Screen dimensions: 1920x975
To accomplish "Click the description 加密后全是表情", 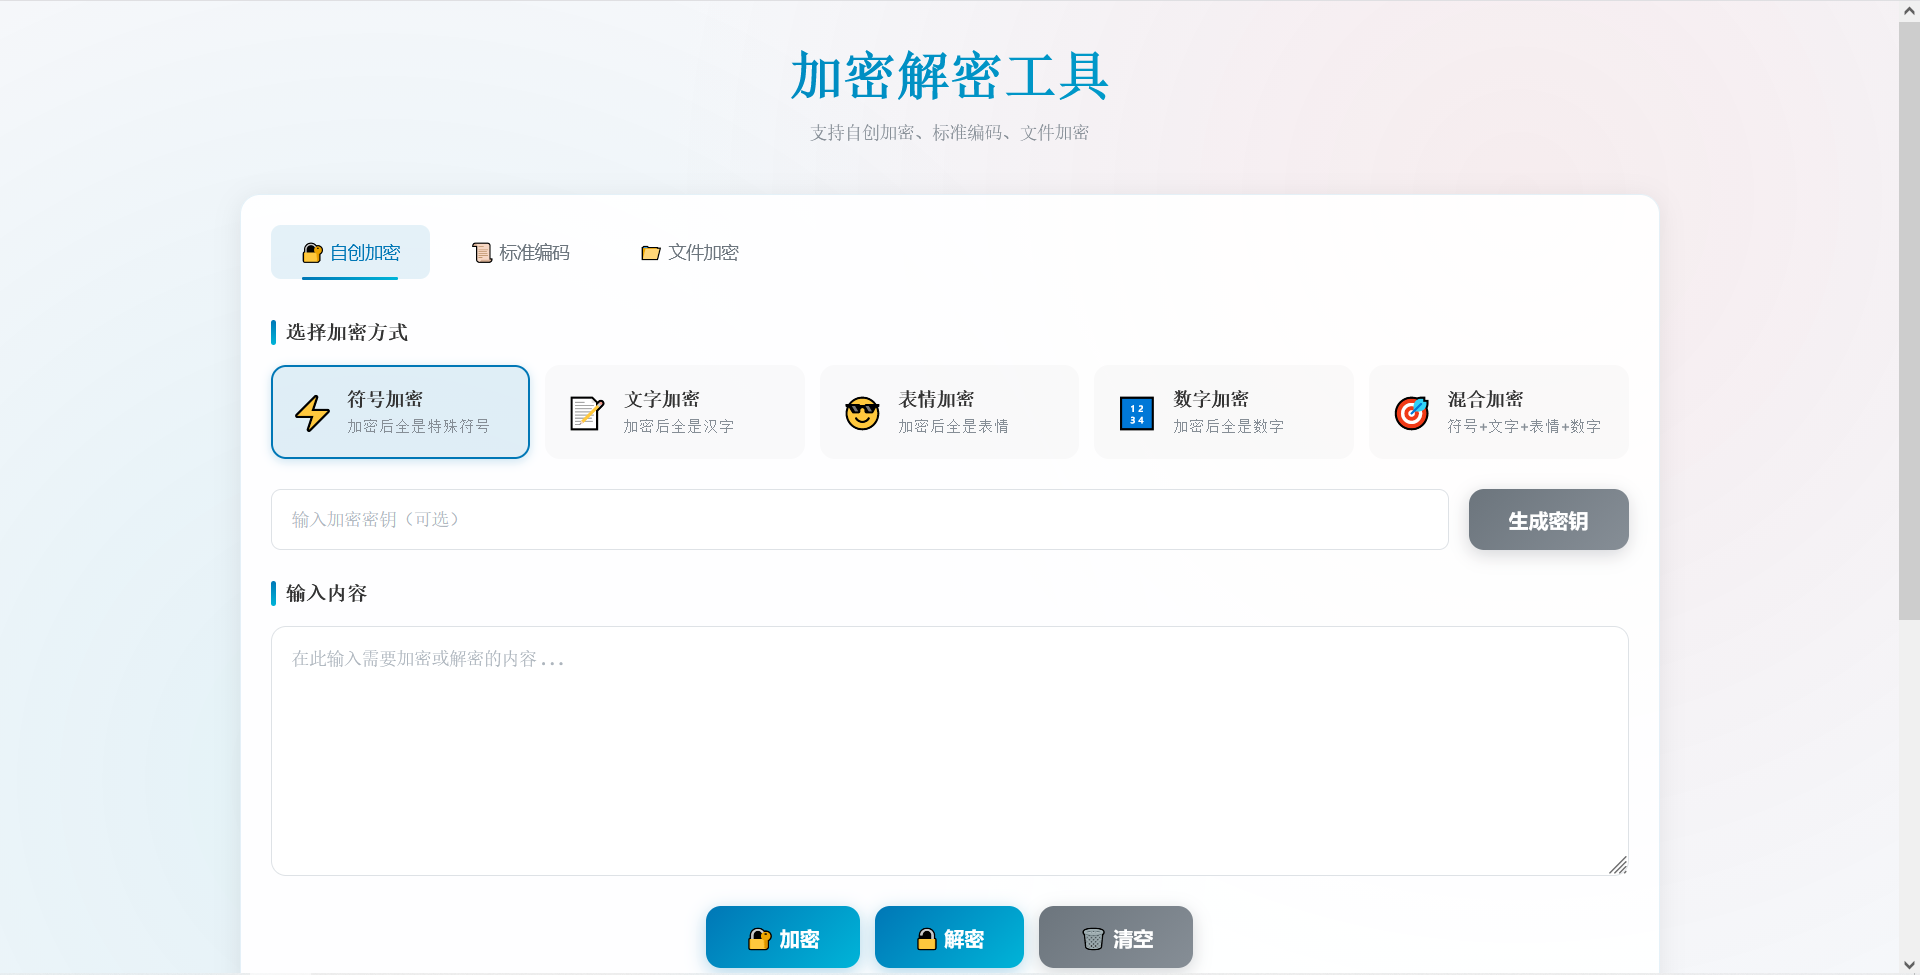I will click(953, 426).
